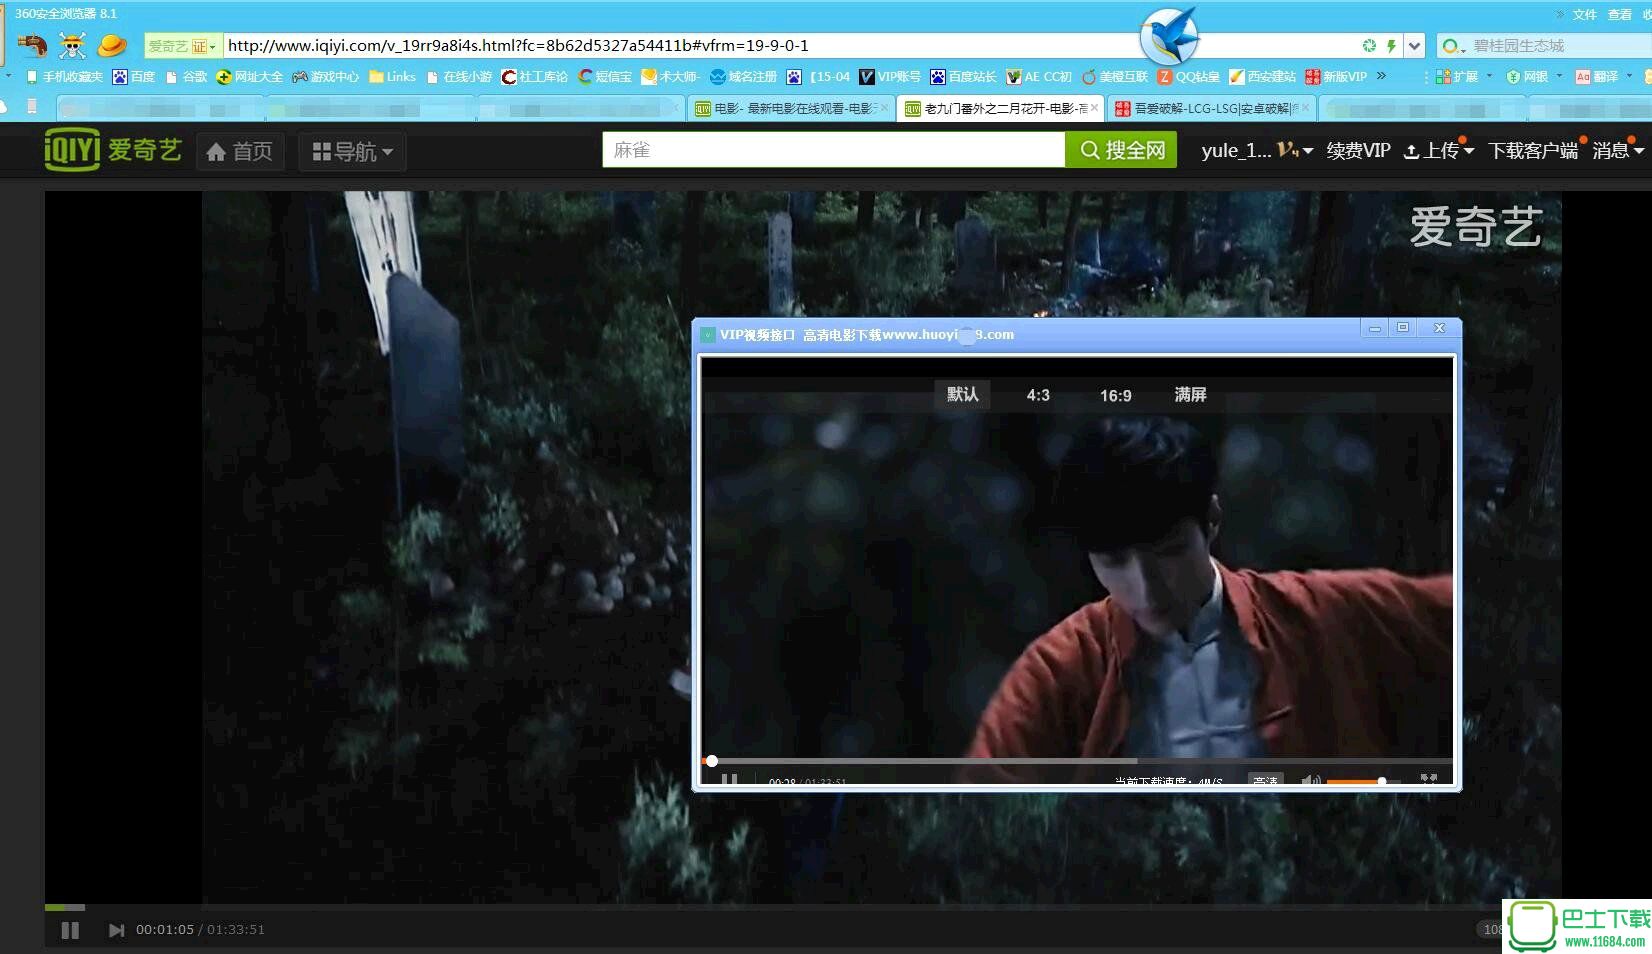Click the iQIYI logo in header
The width and height of the screenshot is (1652, 954).
[113, 150]
